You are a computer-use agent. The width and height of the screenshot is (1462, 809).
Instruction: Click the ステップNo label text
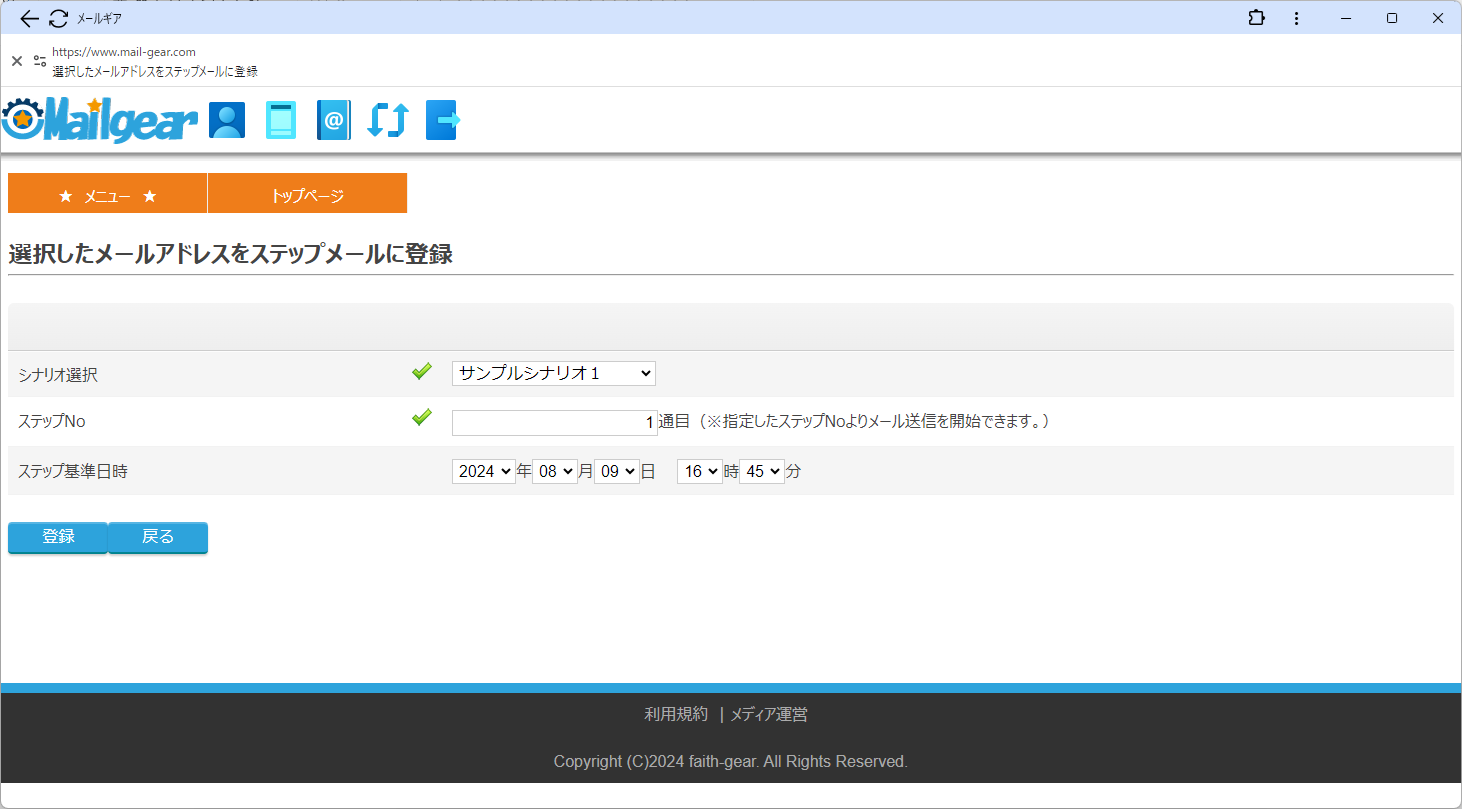(x=52, y=422)
